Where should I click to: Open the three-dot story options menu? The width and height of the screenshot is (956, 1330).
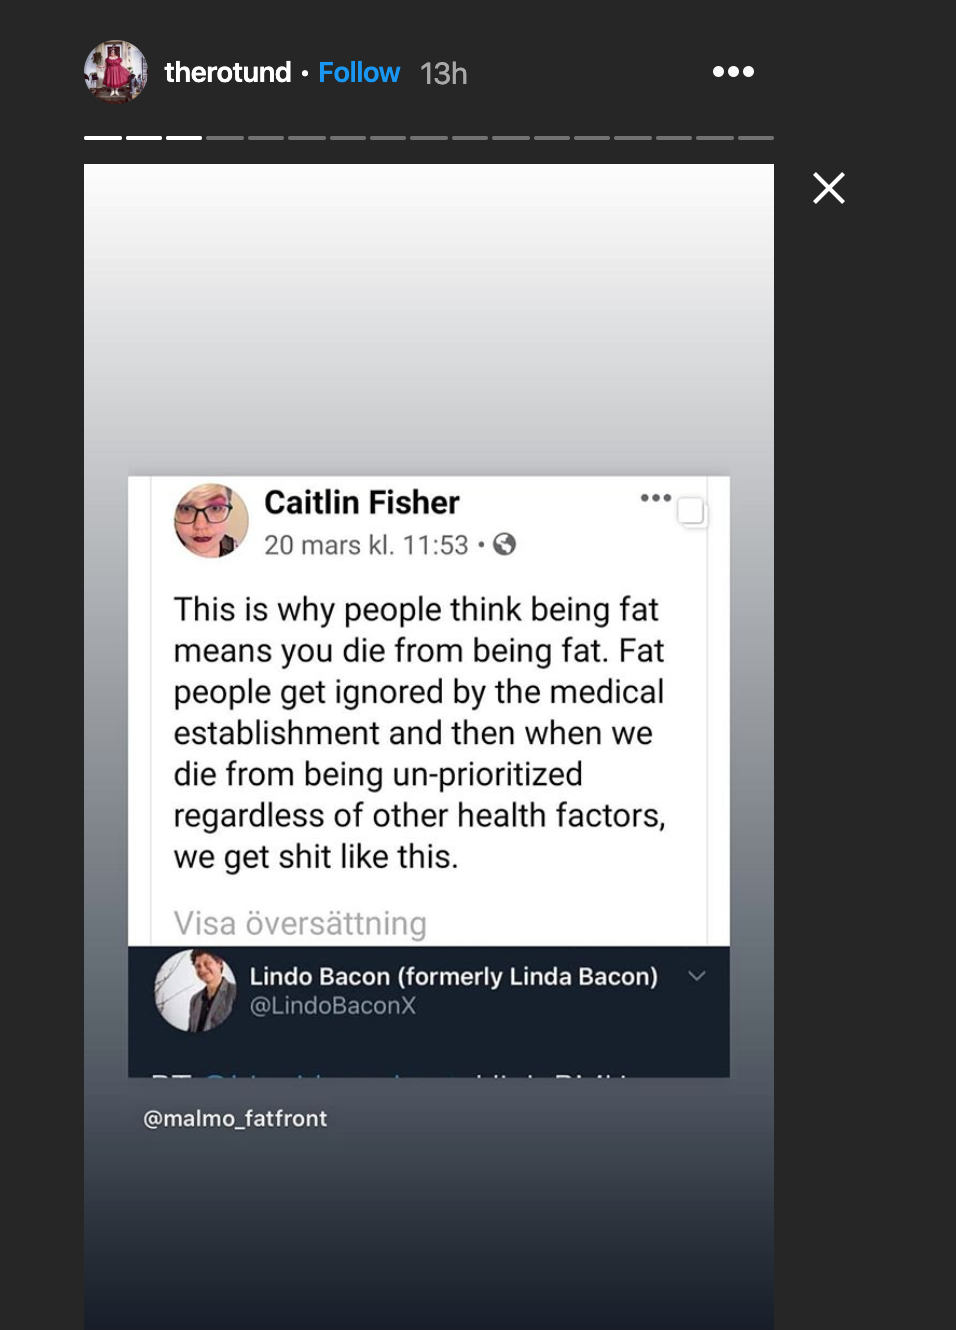(x=733, y=72)
